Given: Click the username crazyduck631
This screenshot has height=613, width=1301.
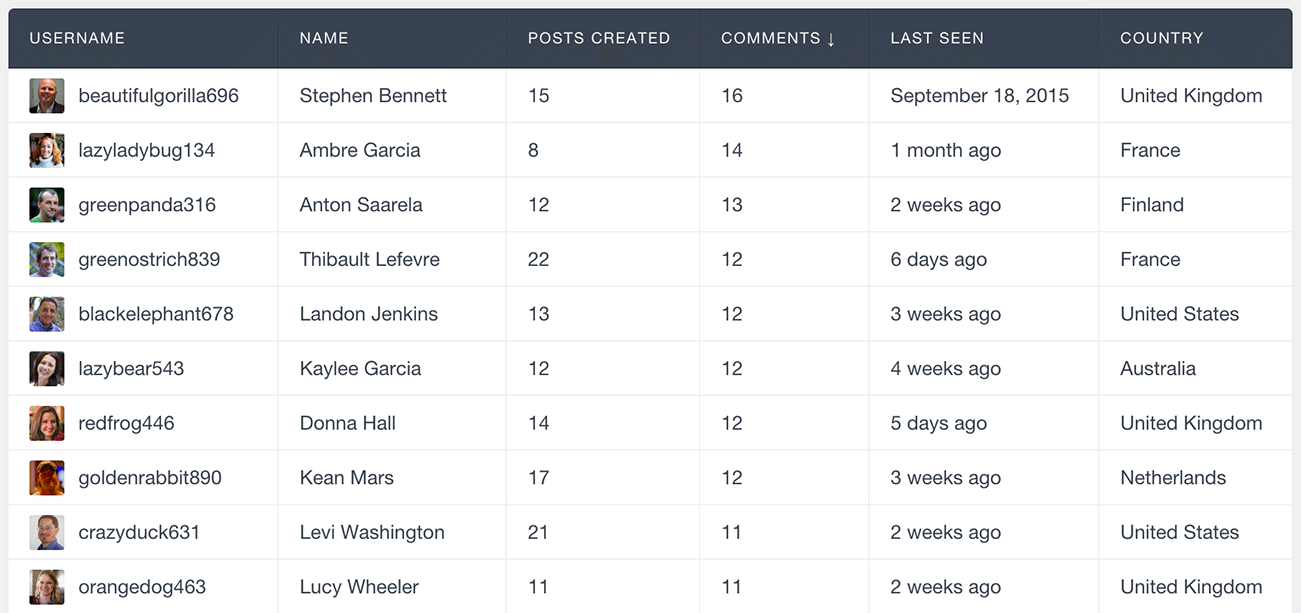Looking at the screenshot, I should [139, 532].
